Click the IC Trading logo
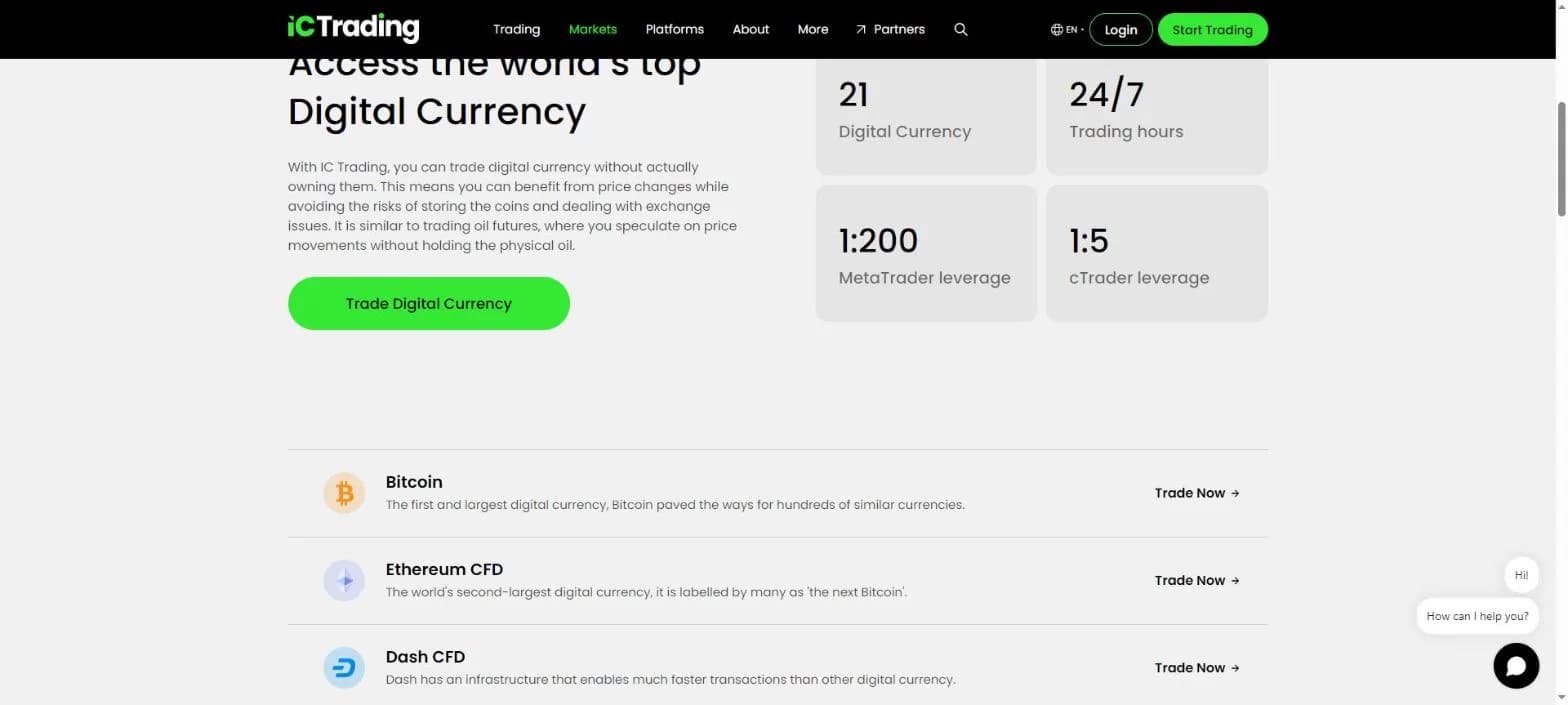 point(353,28)
